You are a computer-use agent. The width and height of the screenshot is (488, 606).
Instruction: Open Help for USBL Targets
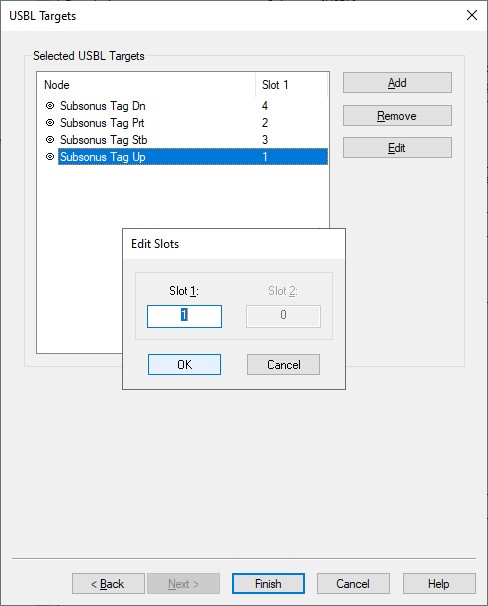[439, 584]
